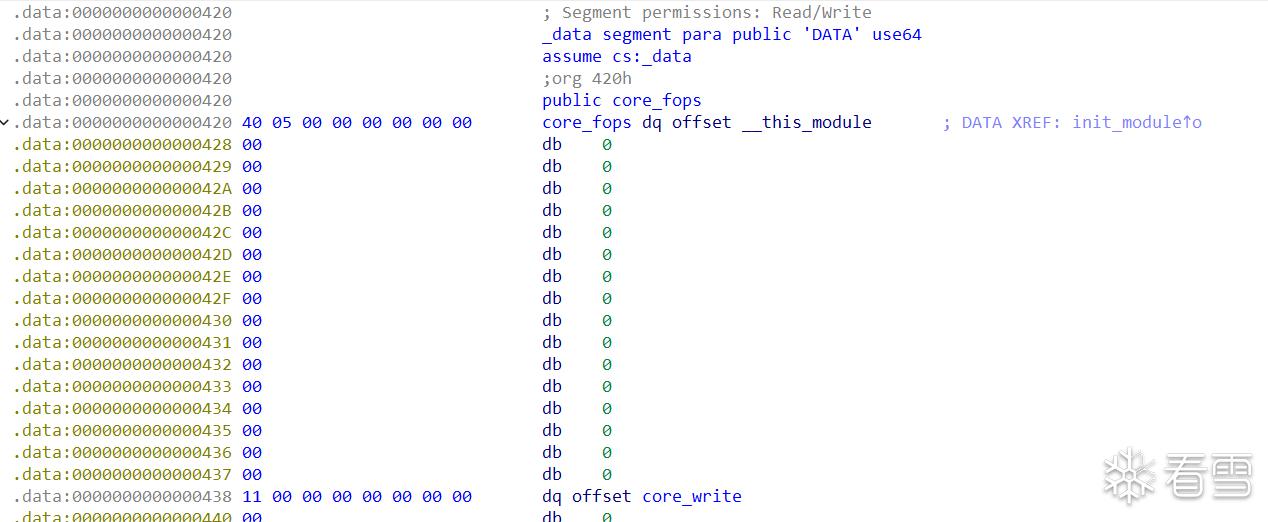This screenshot has width=1268, height=522.
Task: Select hex bytes '40 05 00 00 00 00 00 00'
Action: coord(356,123)
